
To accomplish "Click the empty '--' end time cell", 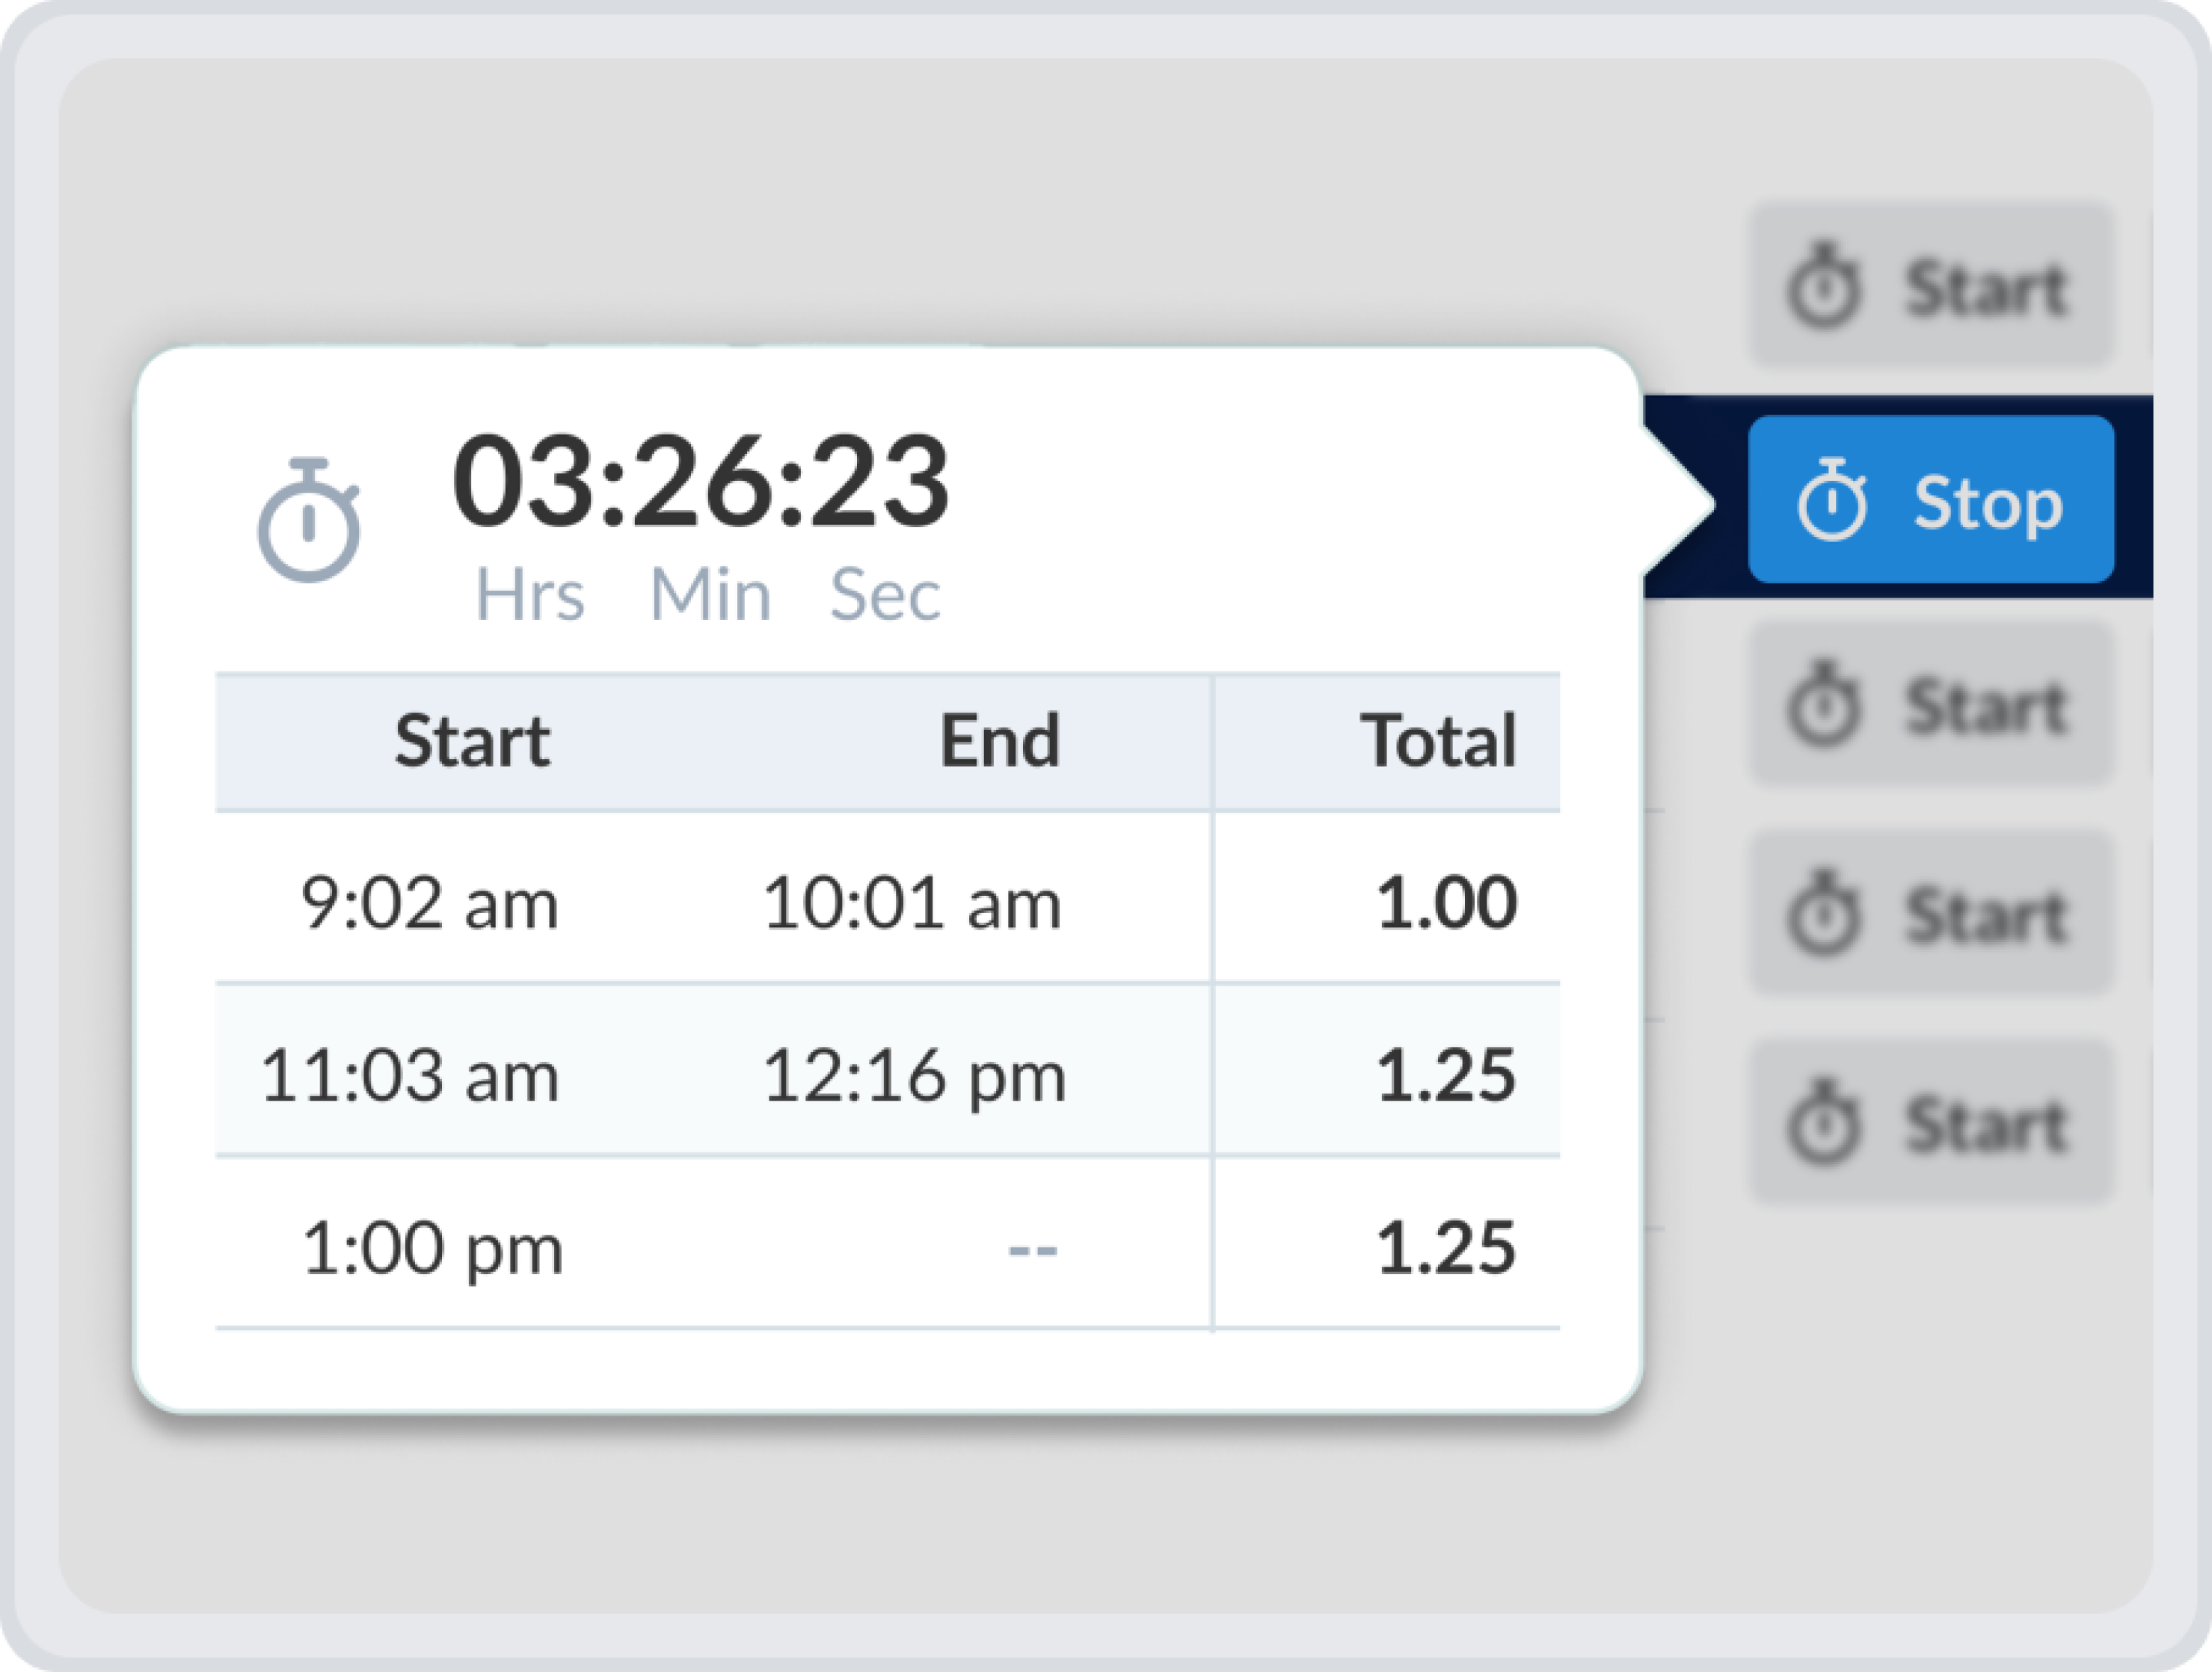I will click(x=1032, y=1248).
